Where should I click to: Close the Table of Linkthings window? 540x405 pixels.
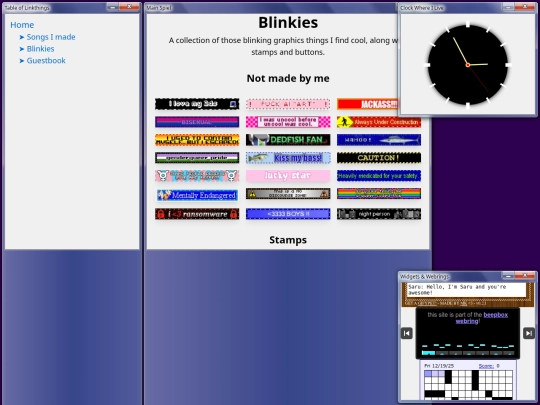129,7
